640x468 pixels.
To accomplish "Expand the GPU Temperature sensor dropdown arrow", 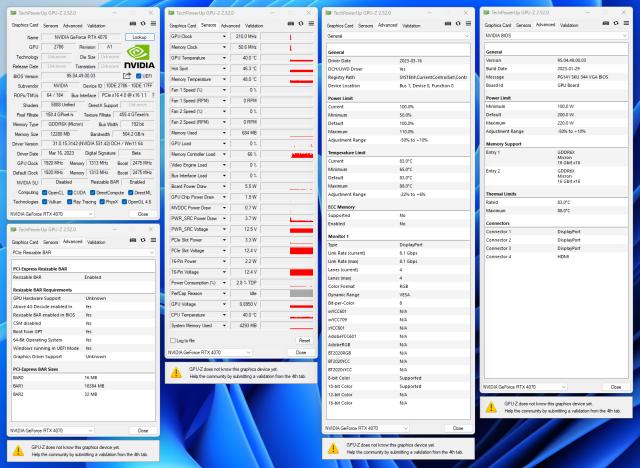I will (x=224, y=58).
